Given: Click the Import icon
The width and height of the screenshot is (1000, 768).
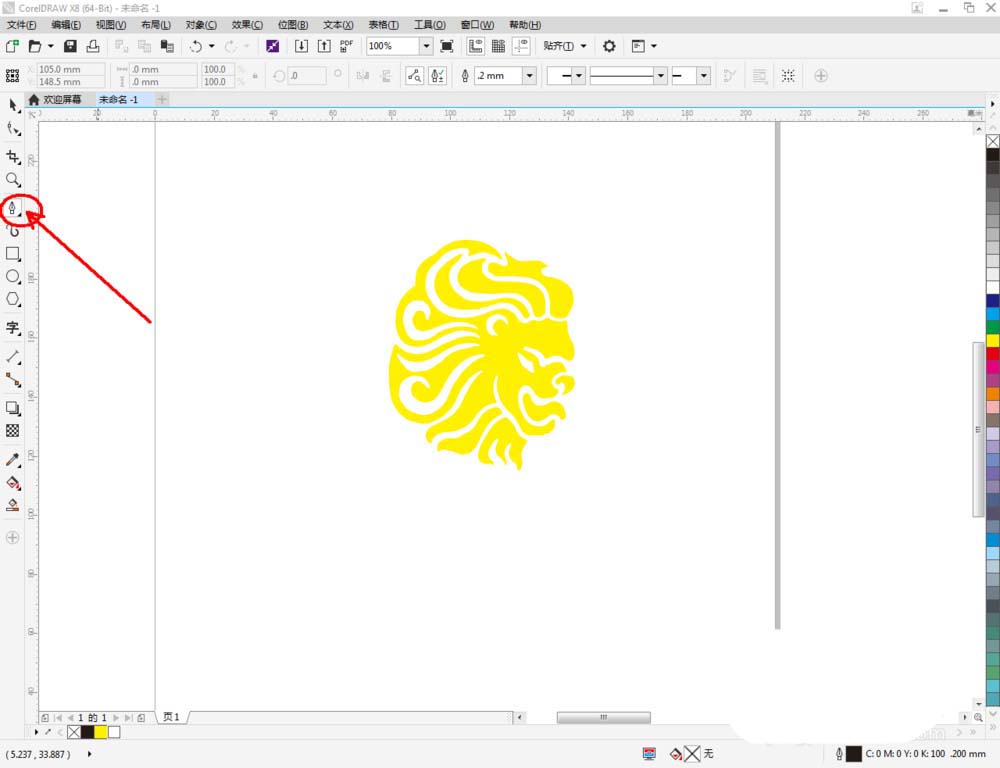Looking at the screenshot, I should pyautogui.click(x=301, y=46).
